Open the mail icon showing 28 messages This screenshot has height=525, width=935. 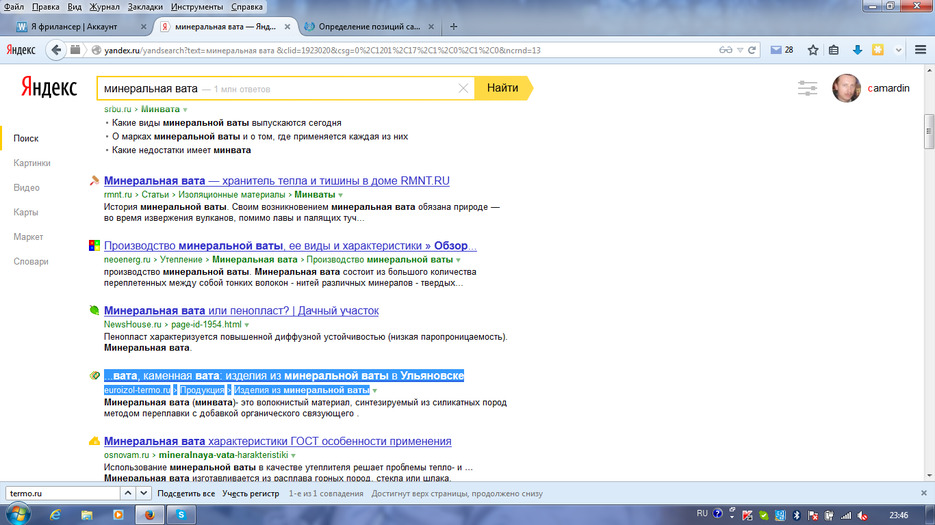[x=782, y=50]
